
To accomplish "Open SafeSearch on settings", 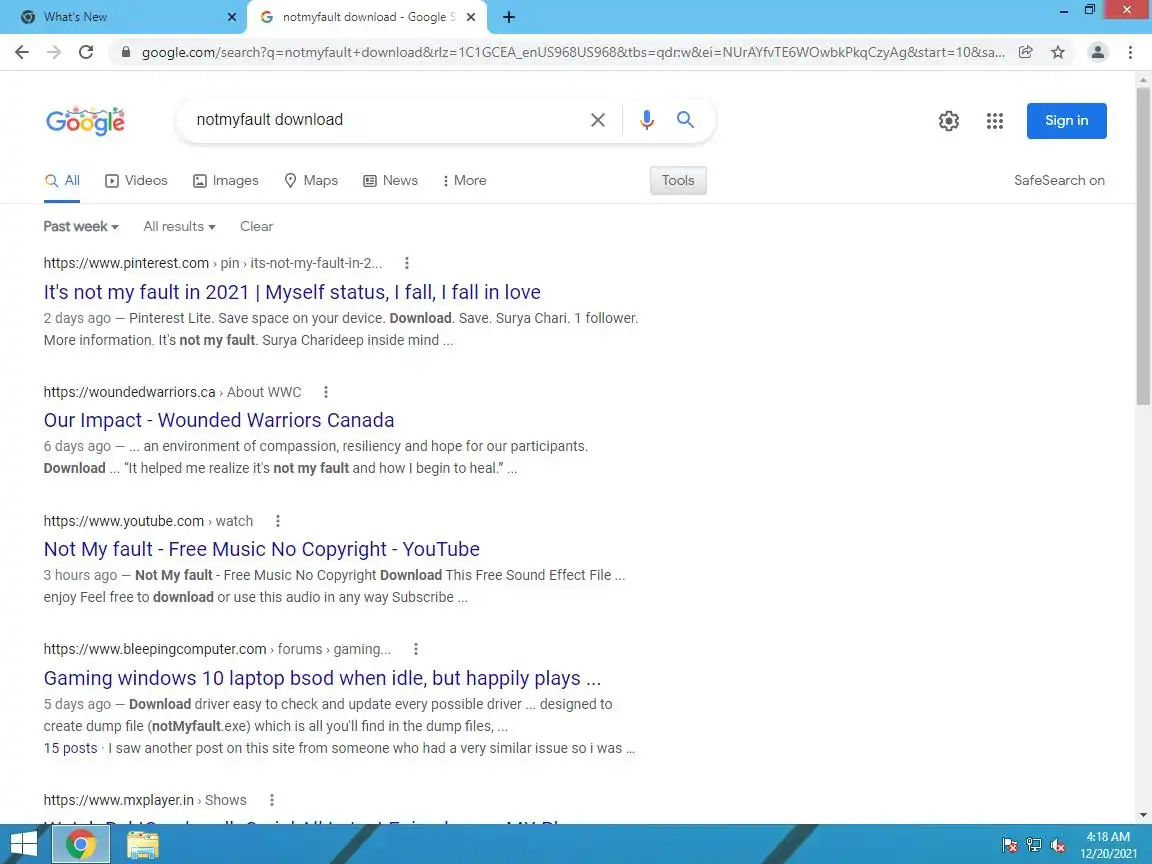I will (x=1059, y=181).
